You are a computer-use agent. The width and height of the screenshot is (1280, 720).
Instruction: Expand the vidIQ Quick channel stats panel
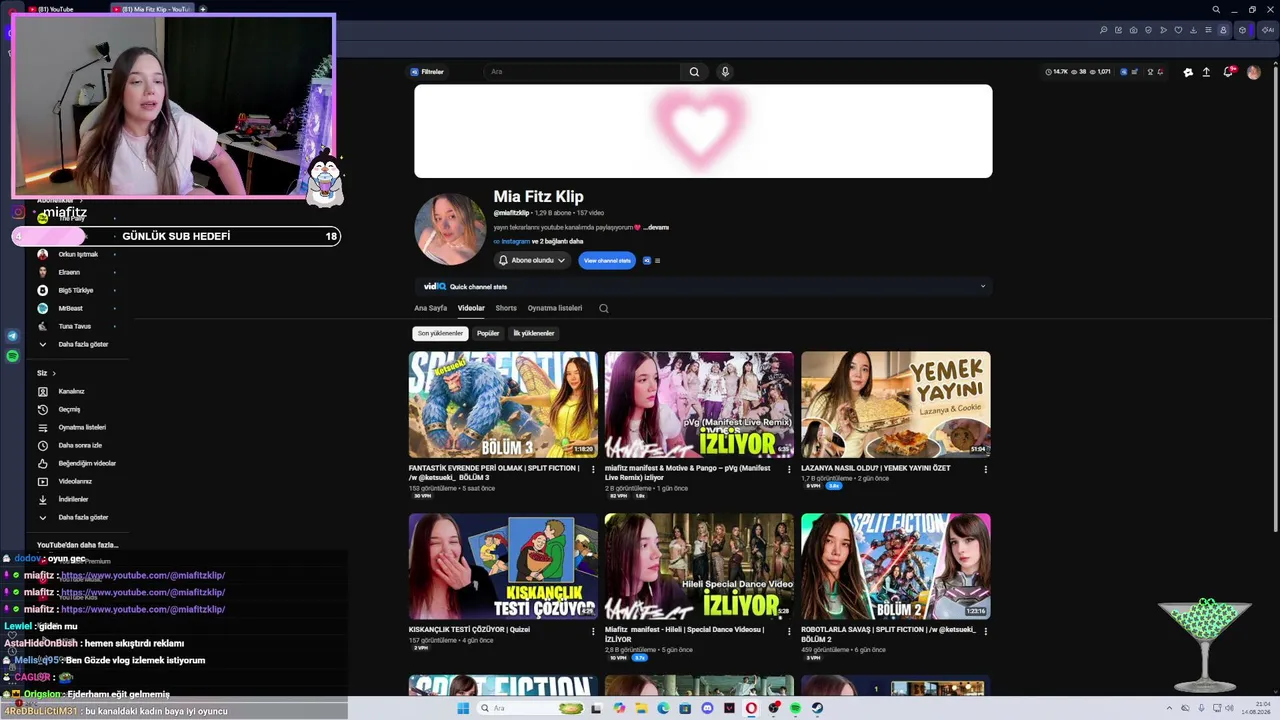982,287
